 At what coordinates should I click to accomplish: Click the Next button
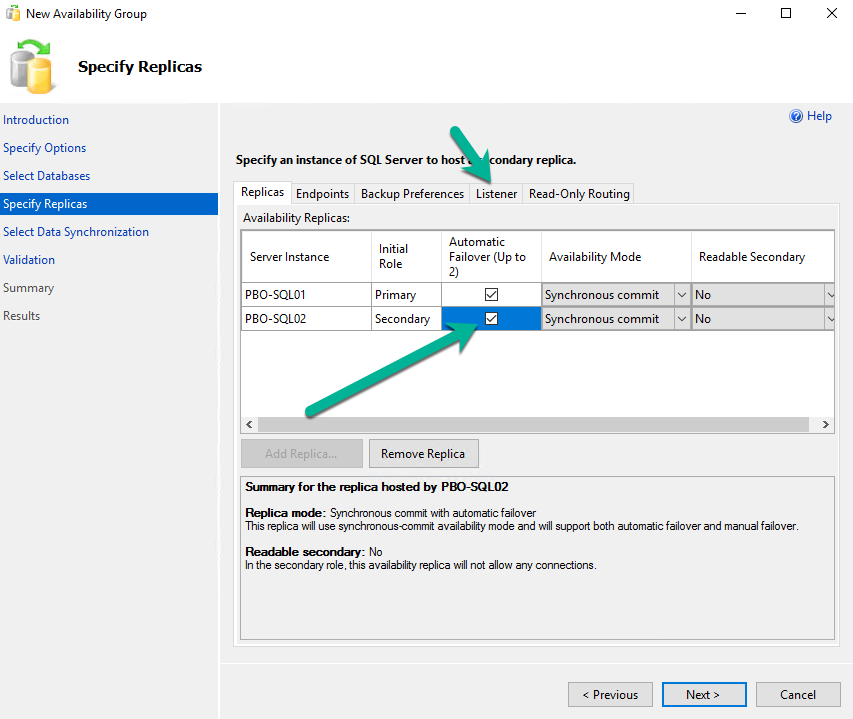click(704, 695)
